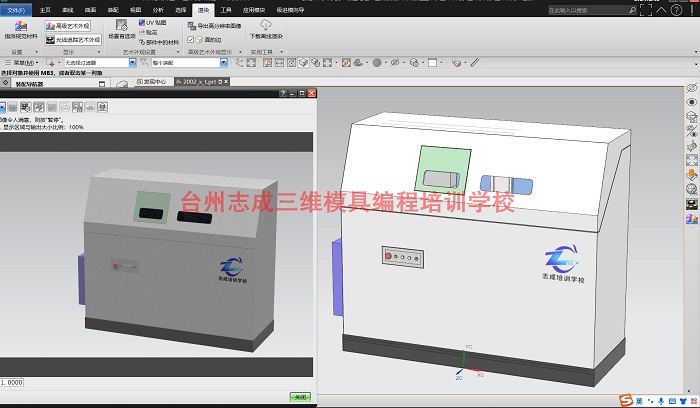Screen dimensions: 700x408
Task: Click the measure ruler toolbar icon
Action: coord(475,62)
